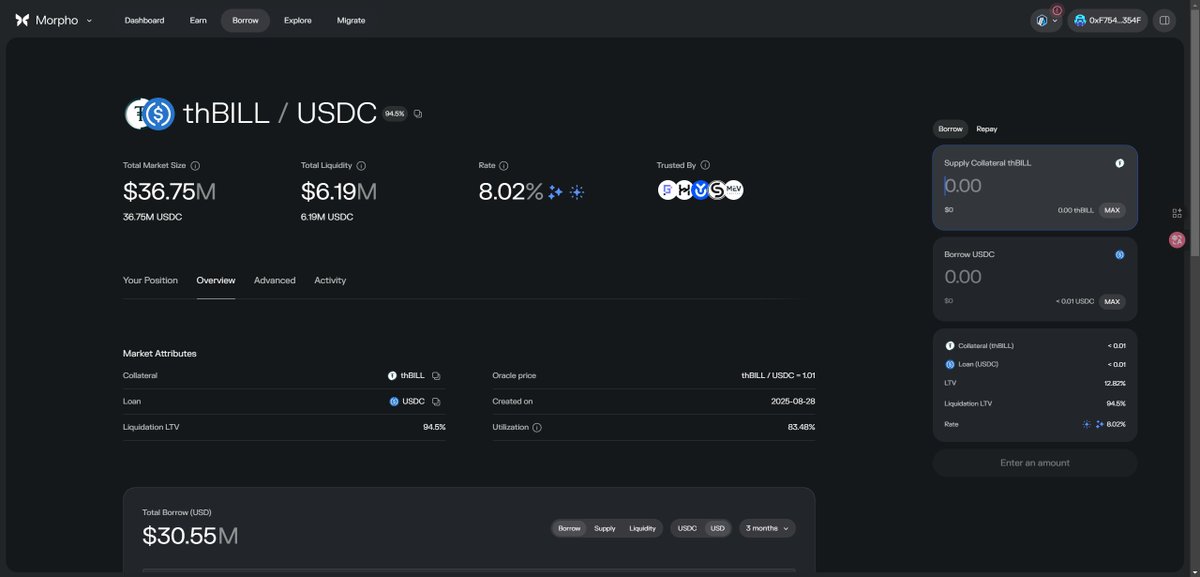Focus the Borrow USDC amount field
1200x577 pixels.
[x=1010, y=277]
